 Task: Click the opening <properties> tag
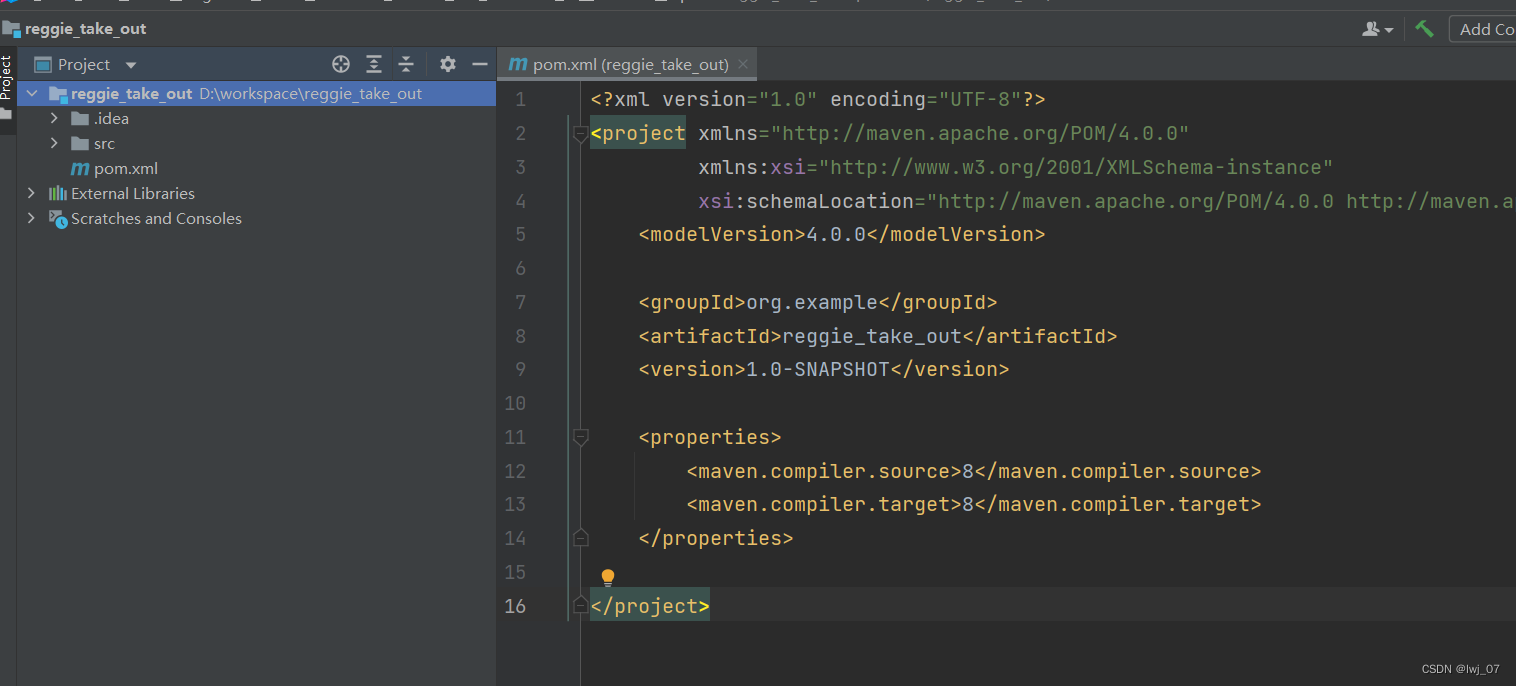710,437
